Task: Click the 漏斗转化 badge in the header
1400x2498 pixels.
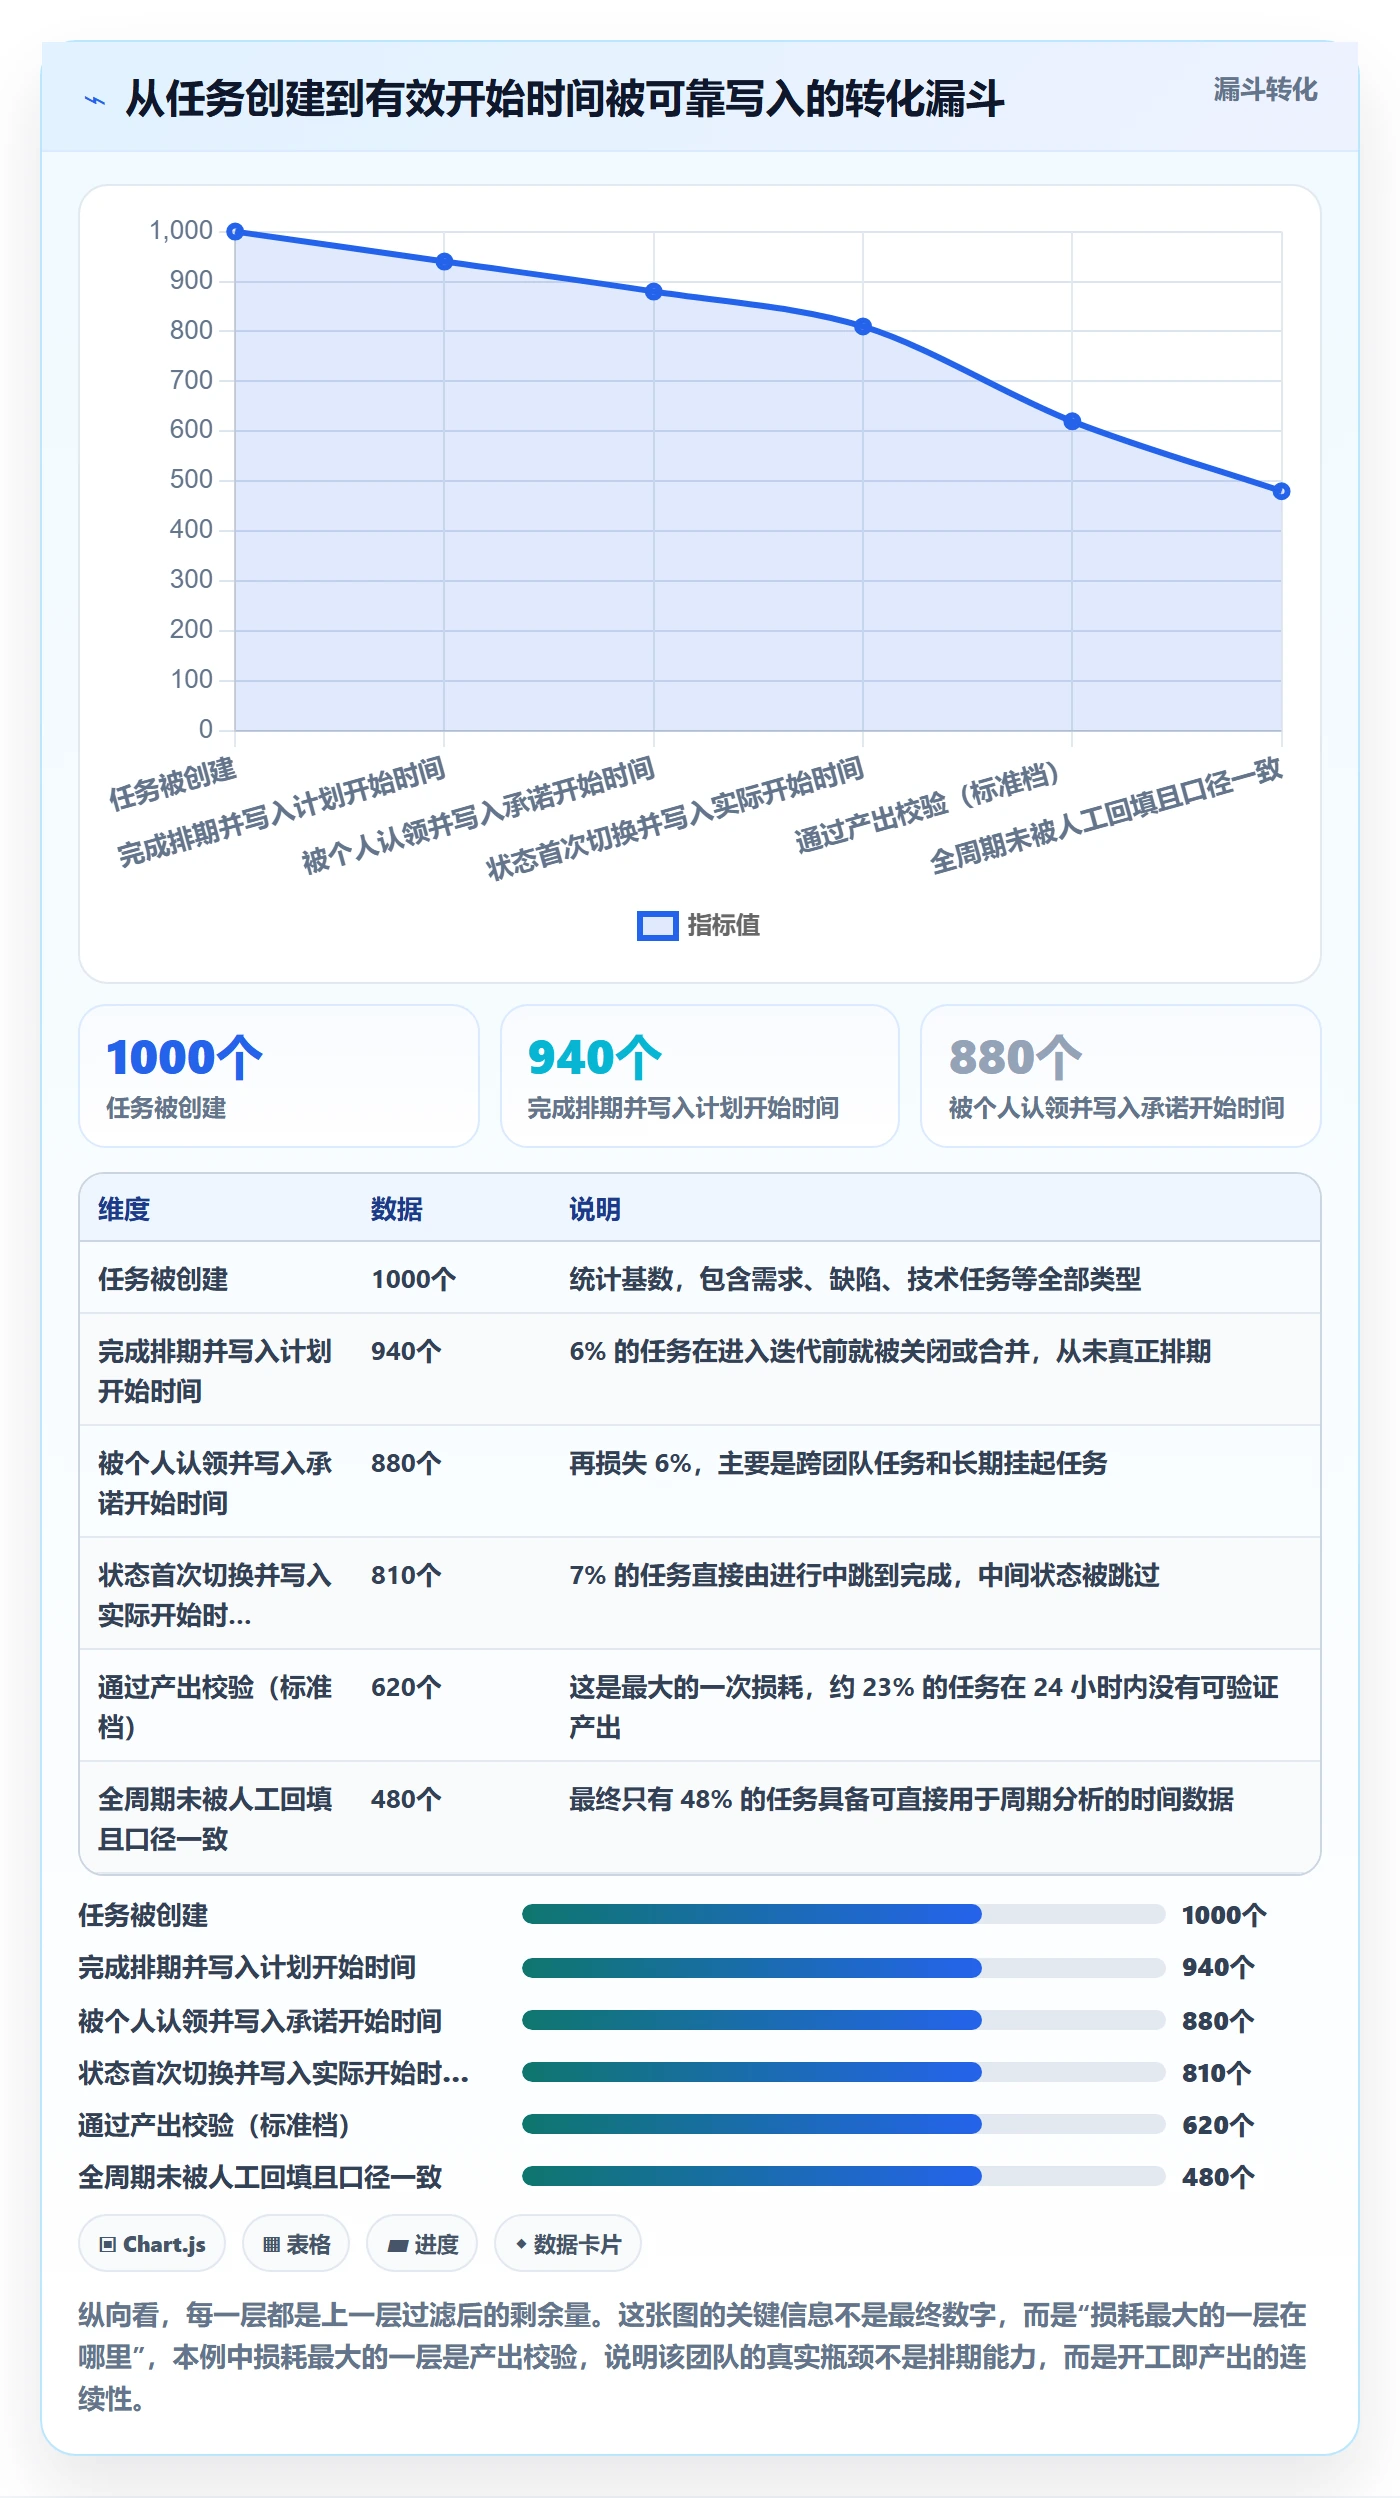Action: (1265, 90)
